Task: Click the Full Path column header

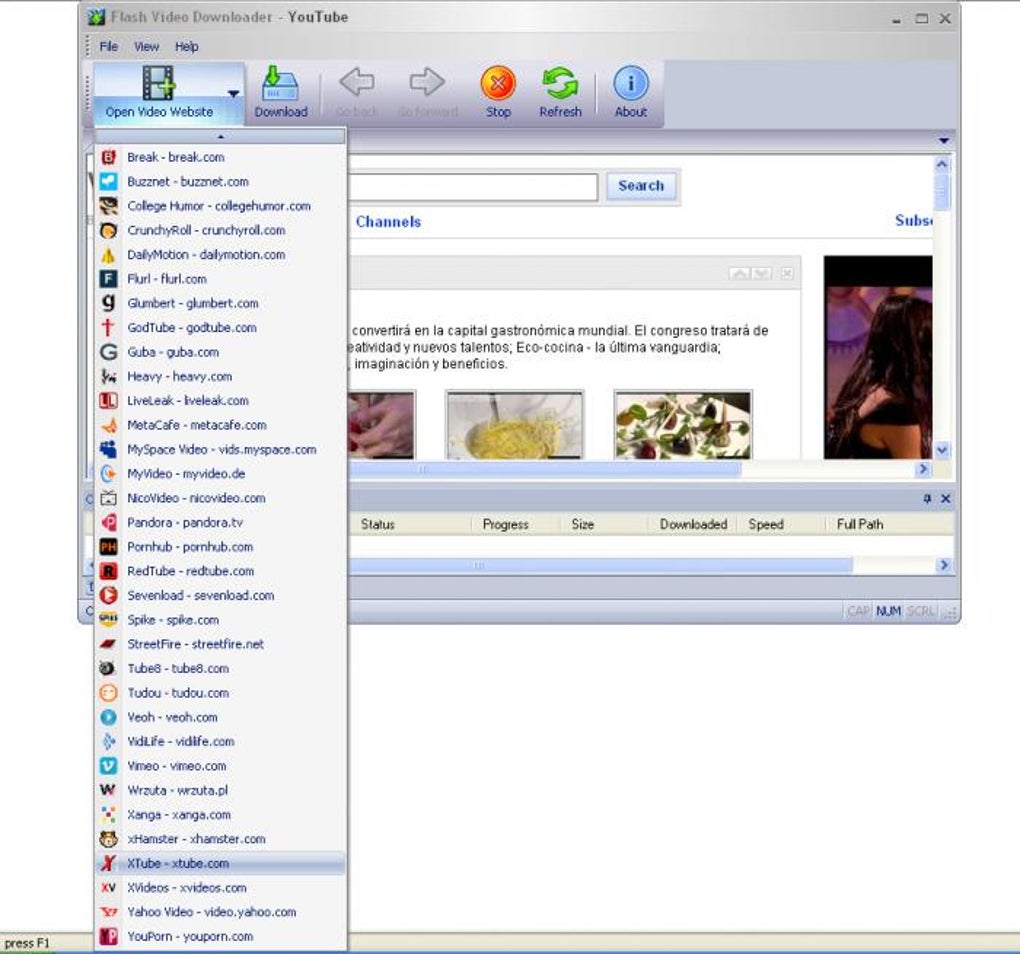Action: pyautogui.click(x=890, y=524)
